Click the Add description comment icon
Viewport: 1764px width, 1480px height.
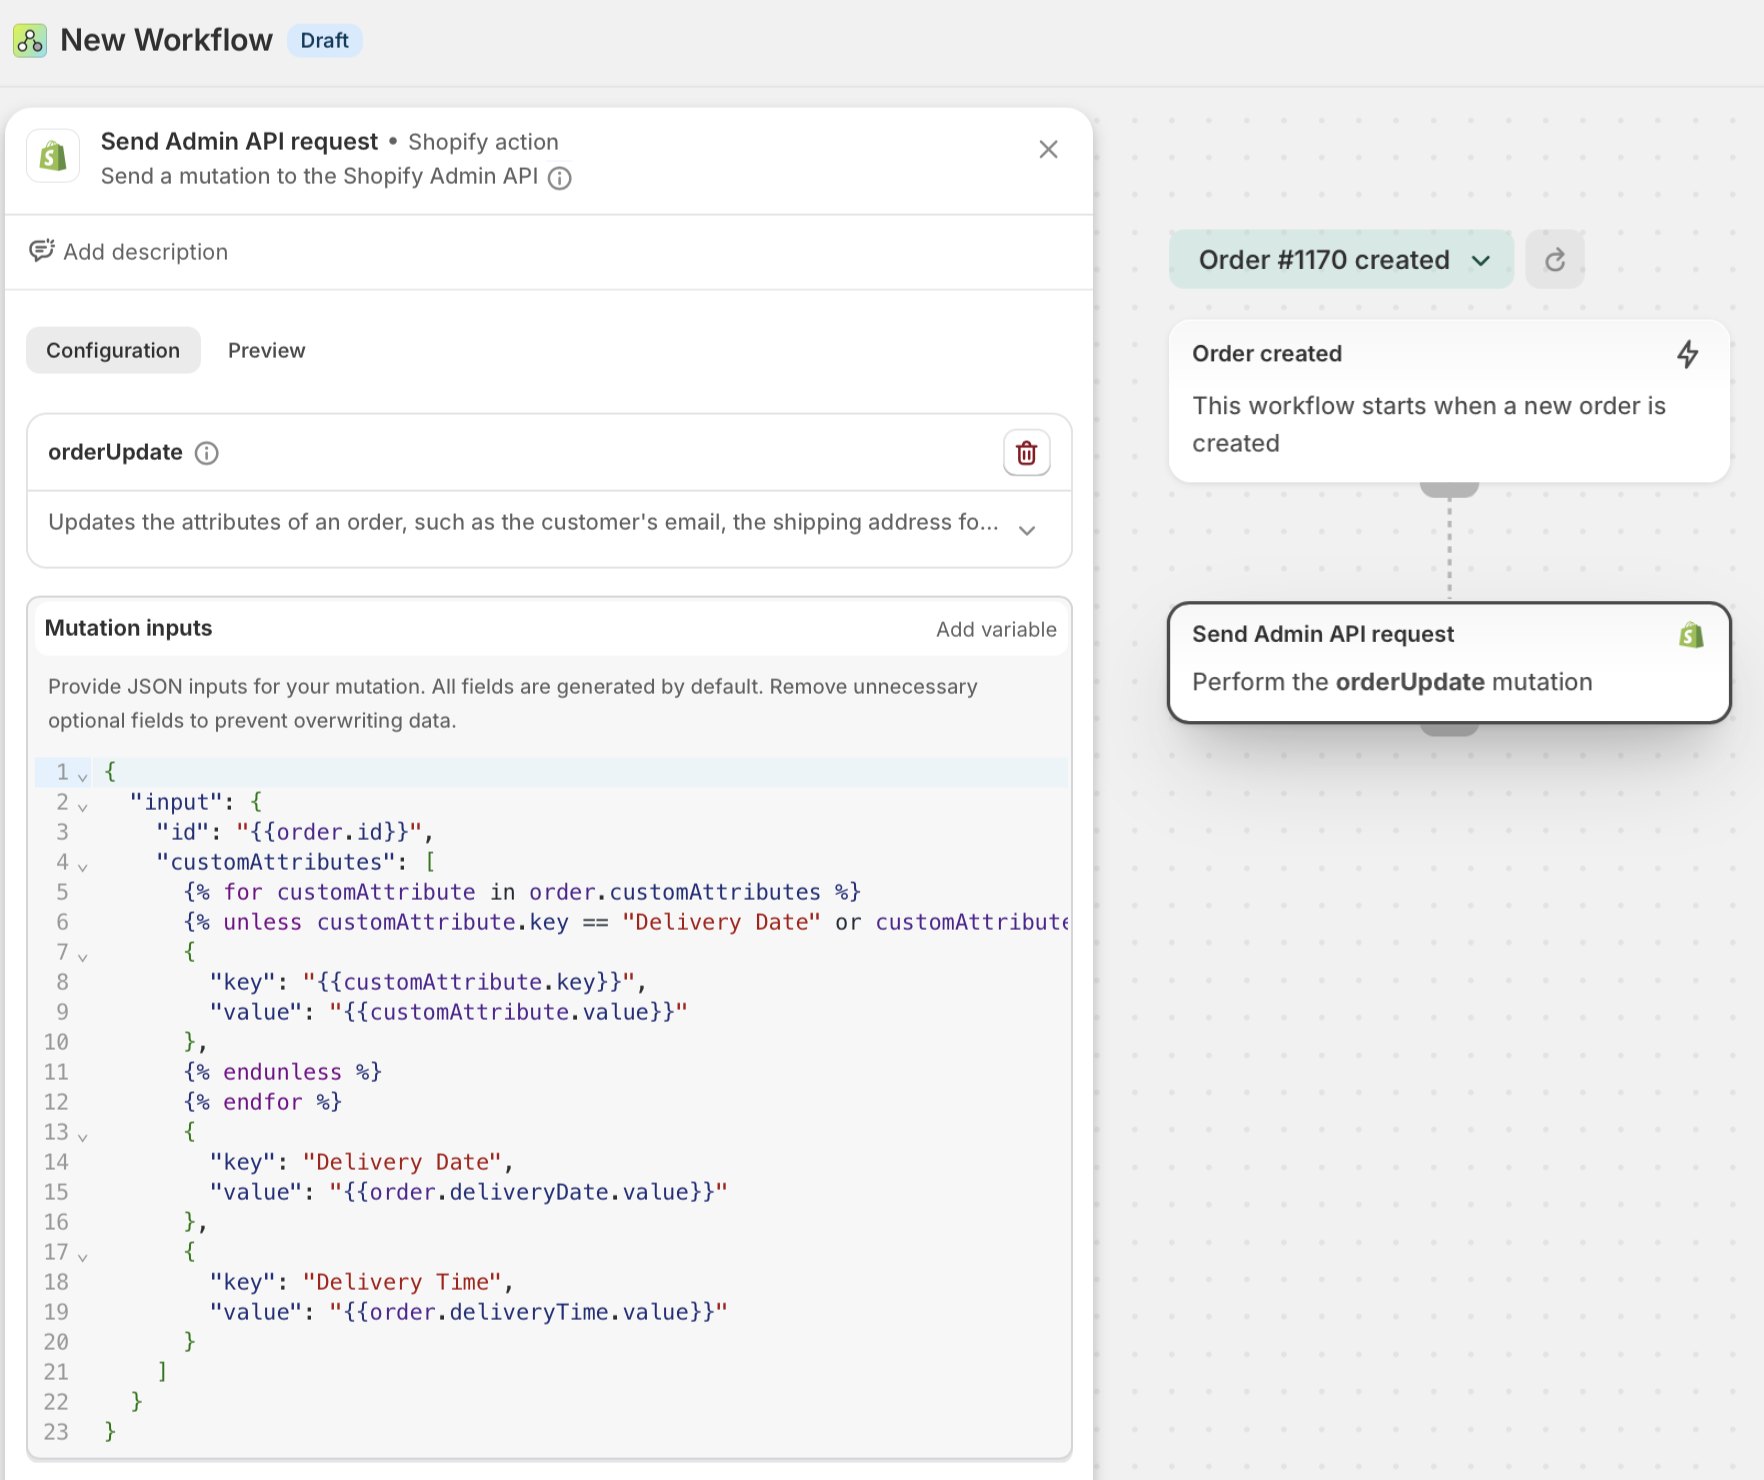[x=41, y=251]
